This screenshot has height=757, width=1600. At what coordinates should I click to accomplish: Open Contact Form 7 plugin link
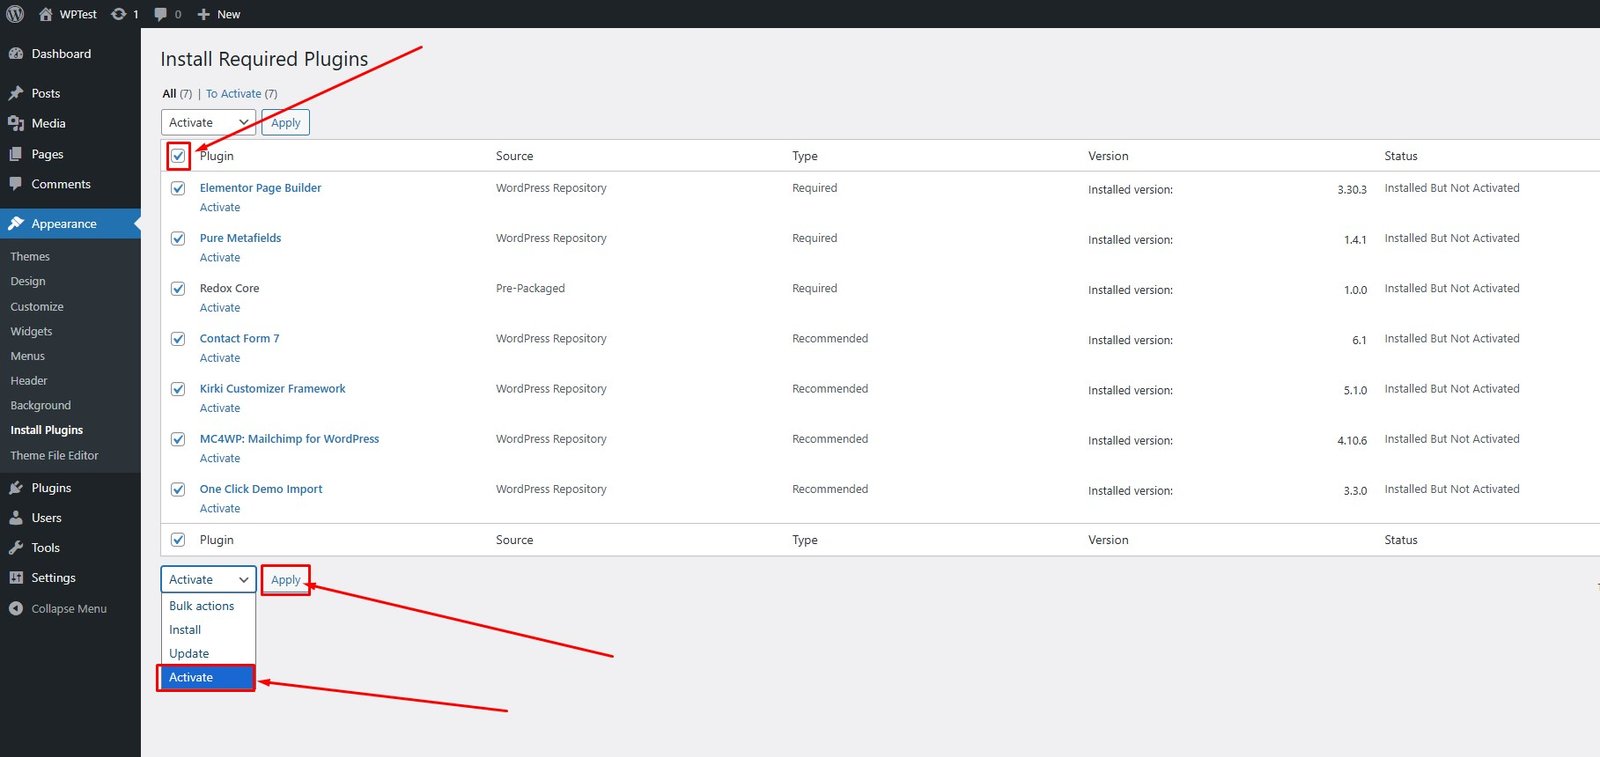(x=239, y=339)
